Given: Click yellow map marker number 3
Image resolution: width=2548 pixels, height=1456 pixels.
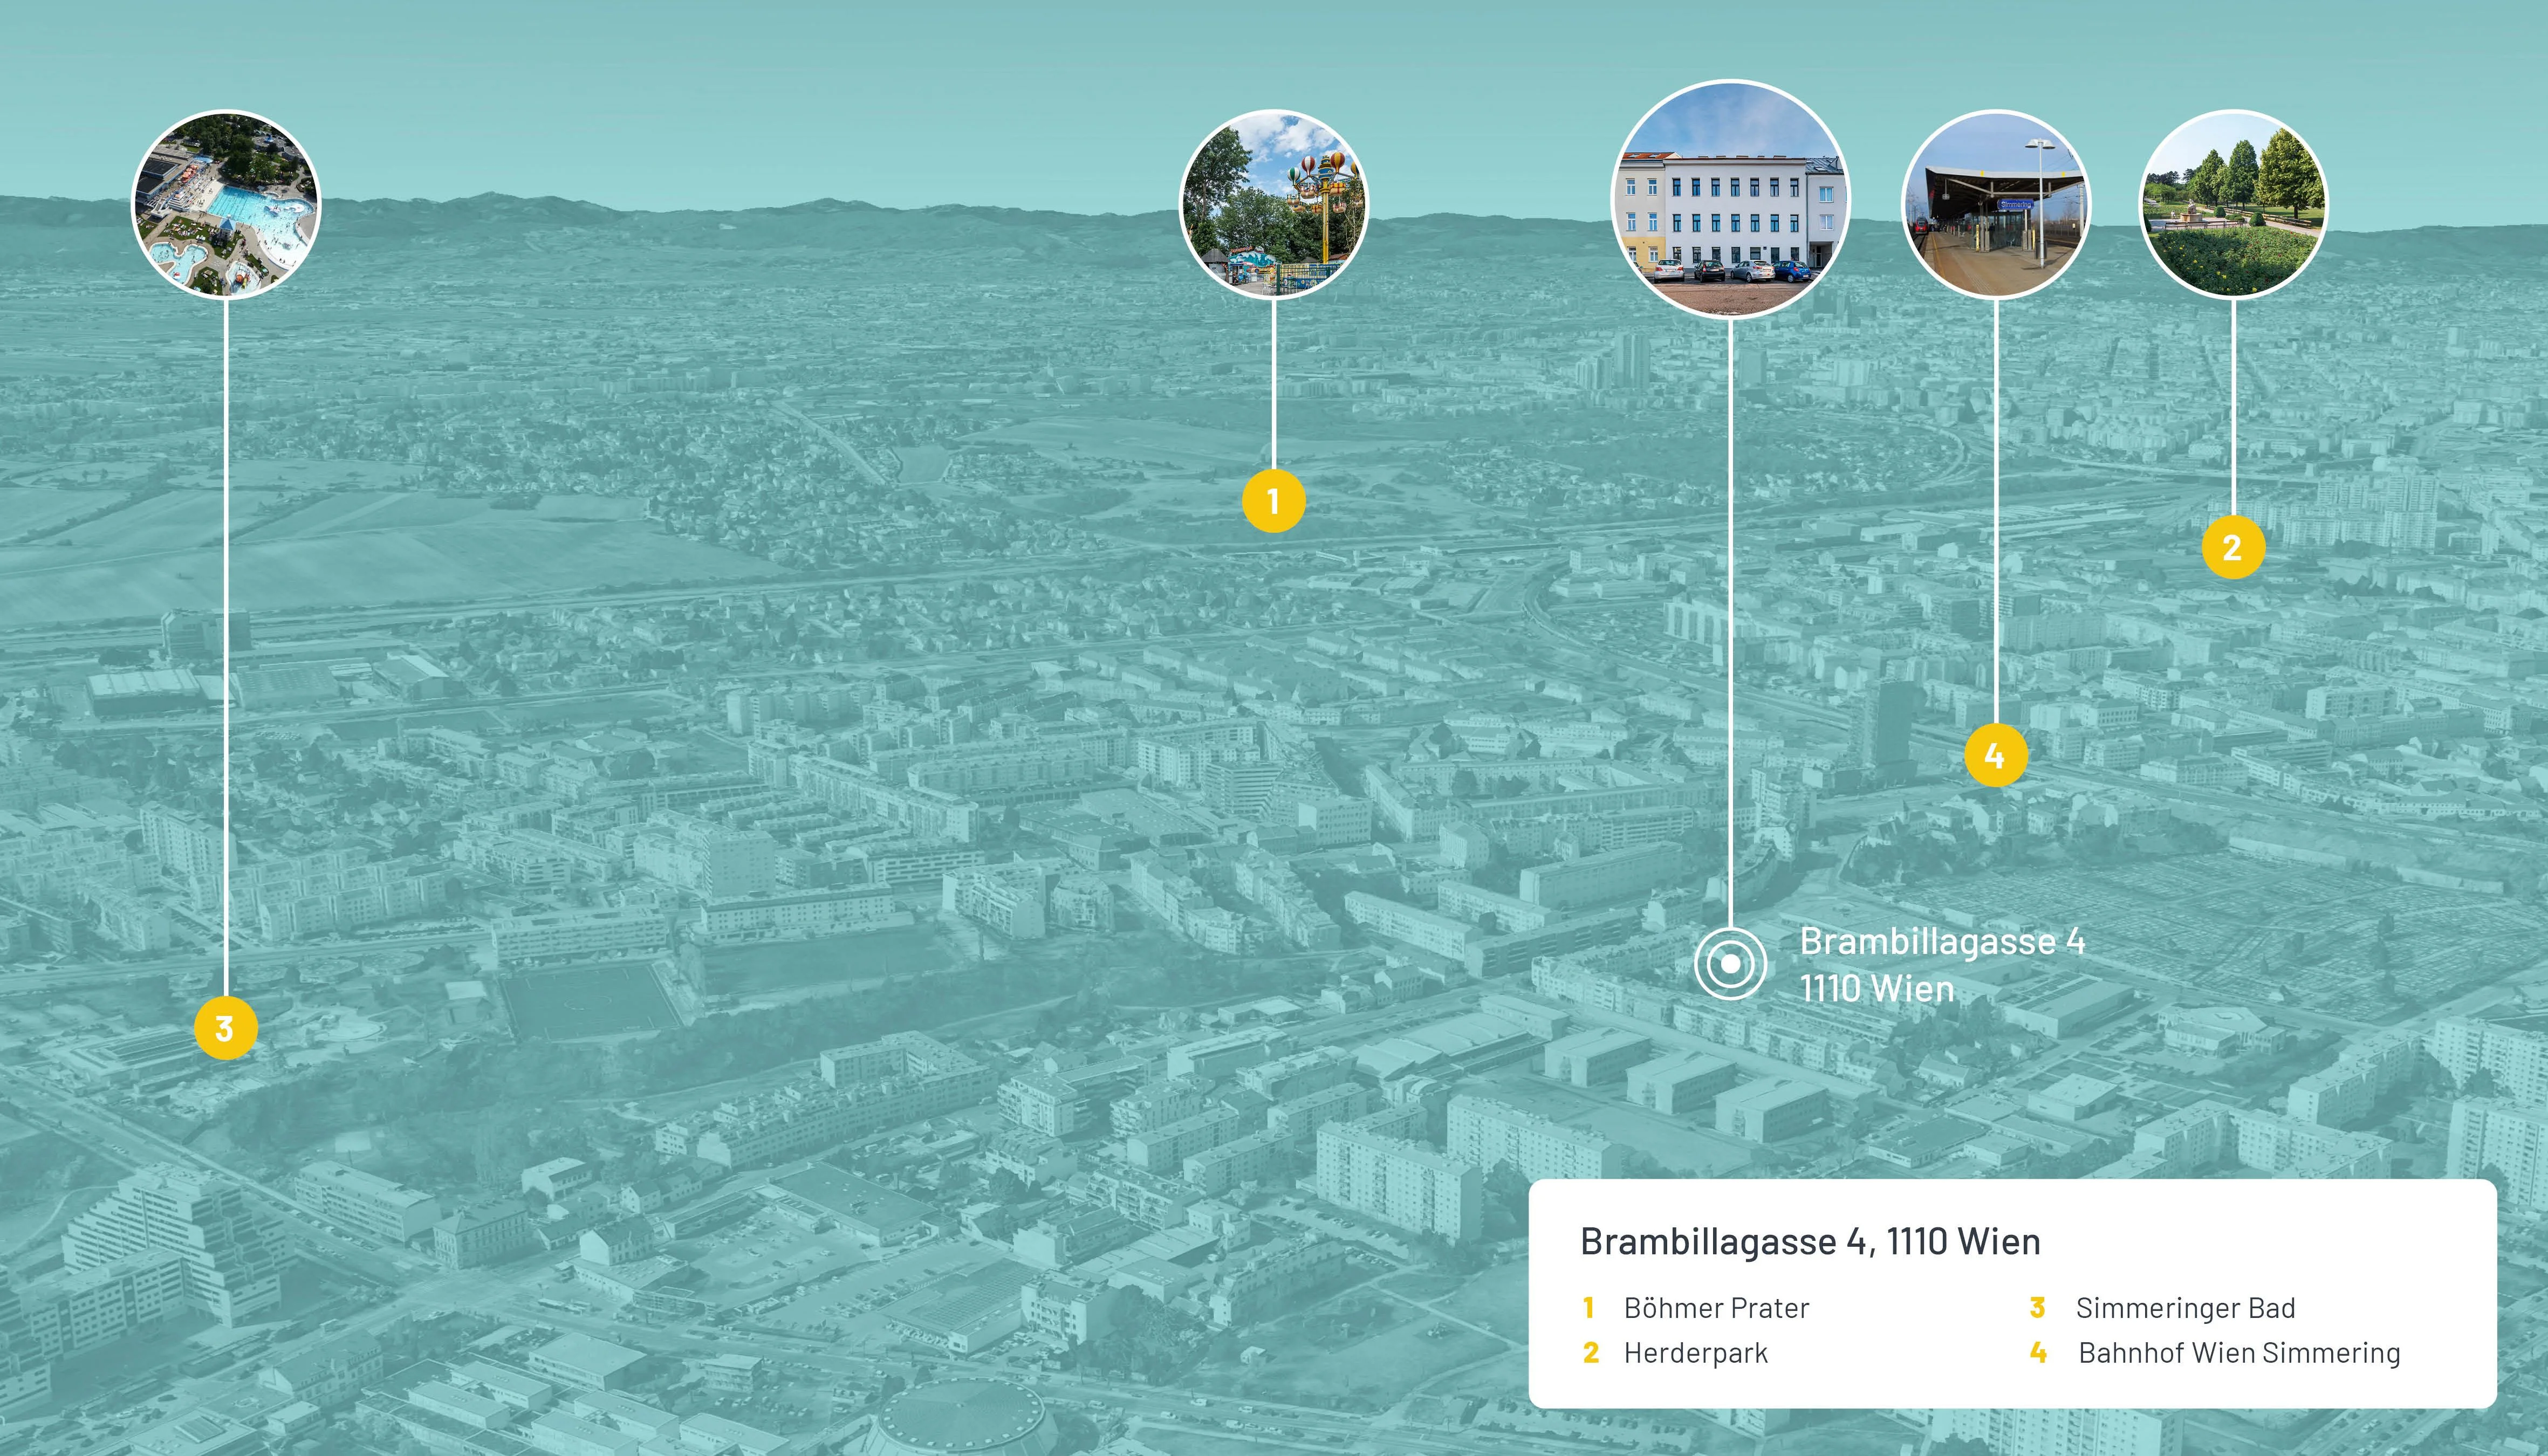Looking at the screenshot, I should 225,1027.
